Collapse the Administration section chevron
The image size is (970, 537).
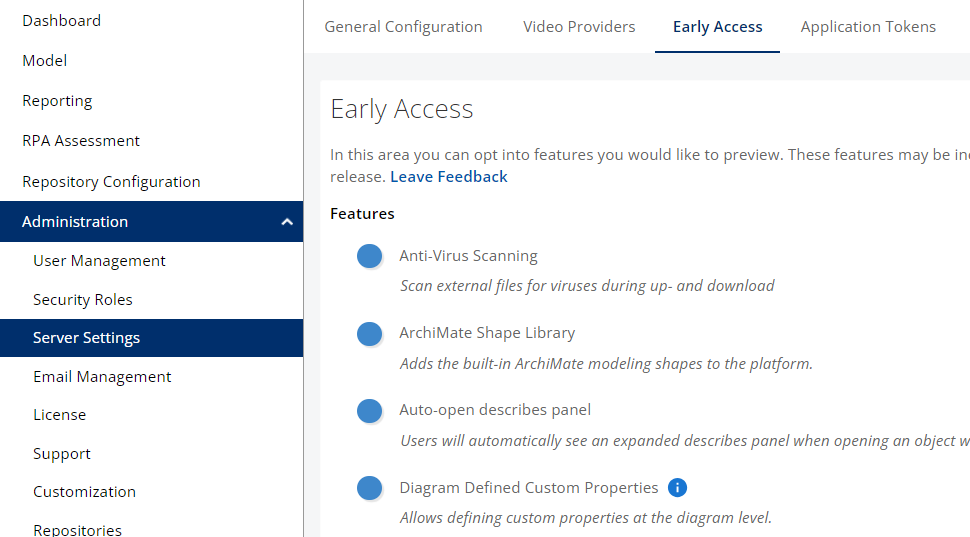click(x=287, y=222)
